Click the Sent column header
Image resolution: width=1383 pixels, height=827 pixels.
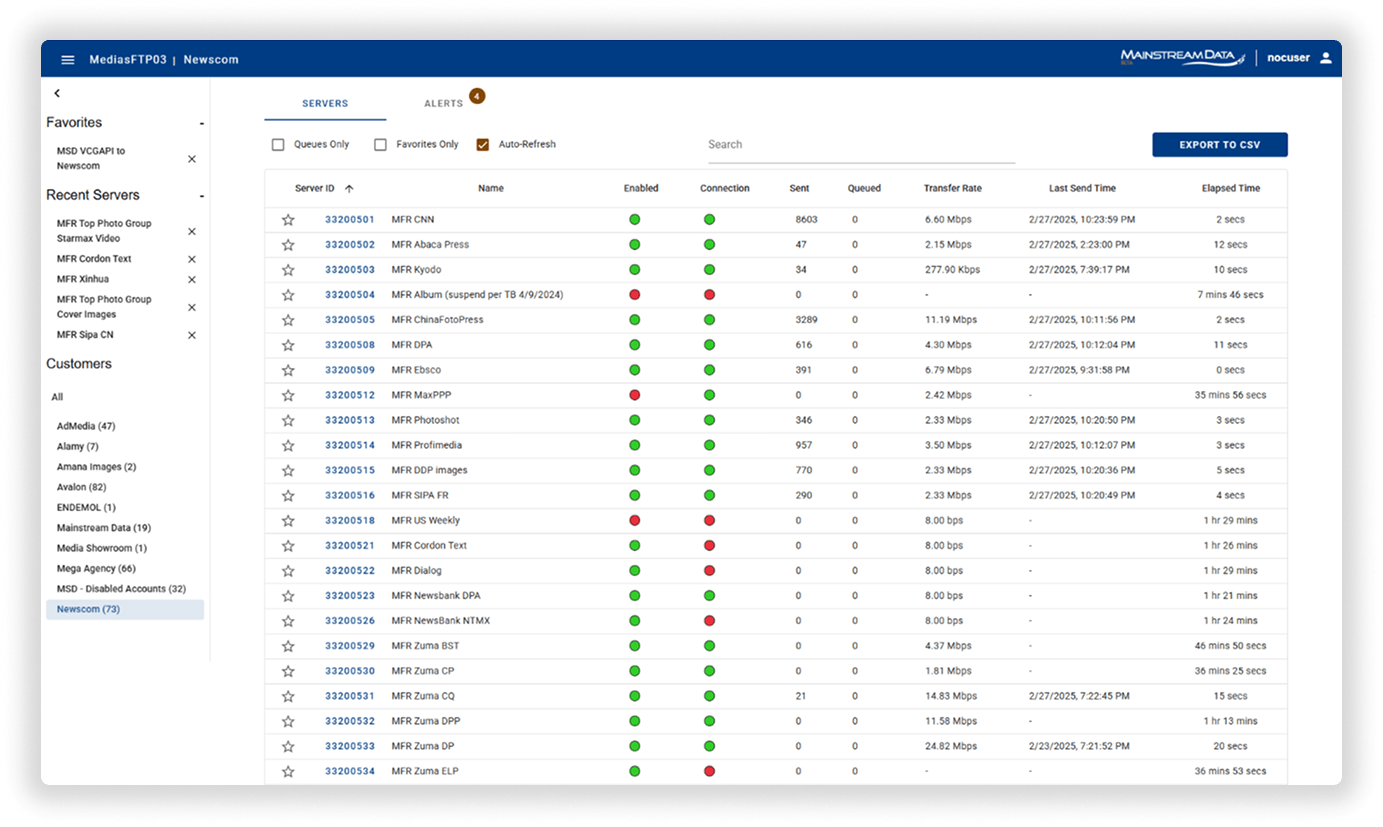(799, 188)
